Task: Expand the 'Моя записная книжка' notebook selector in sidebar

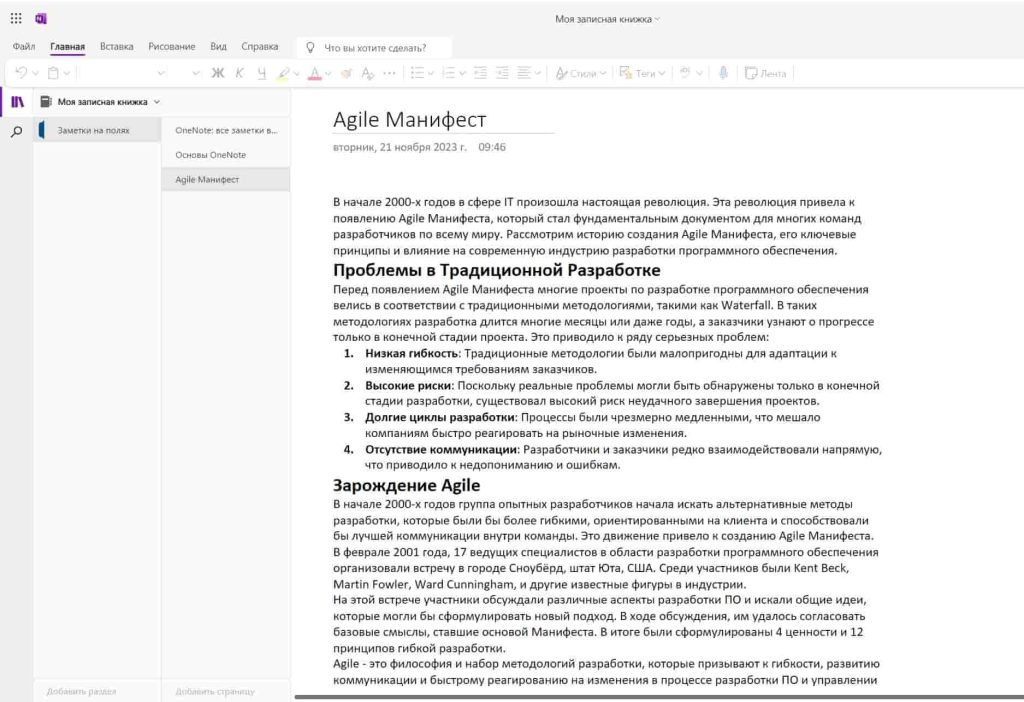Action: (100, 102)
